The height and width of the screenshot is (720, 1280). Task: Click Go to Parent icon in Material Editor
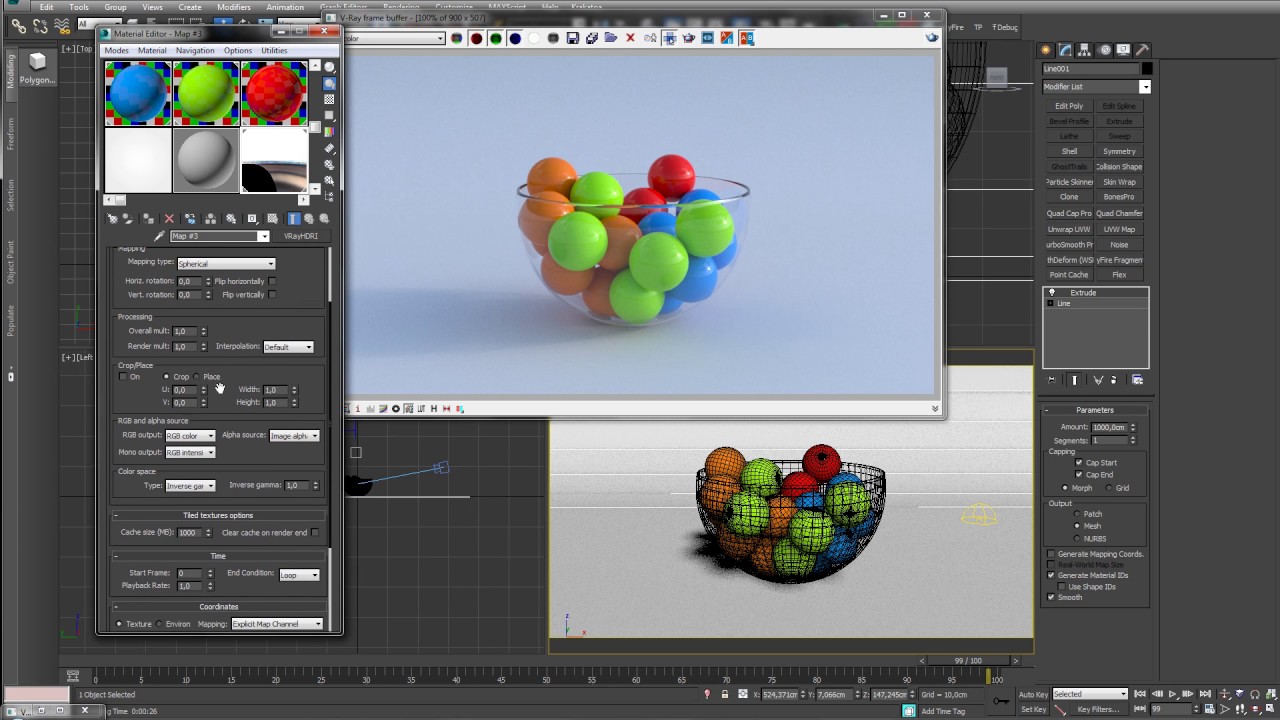(309, 218)
